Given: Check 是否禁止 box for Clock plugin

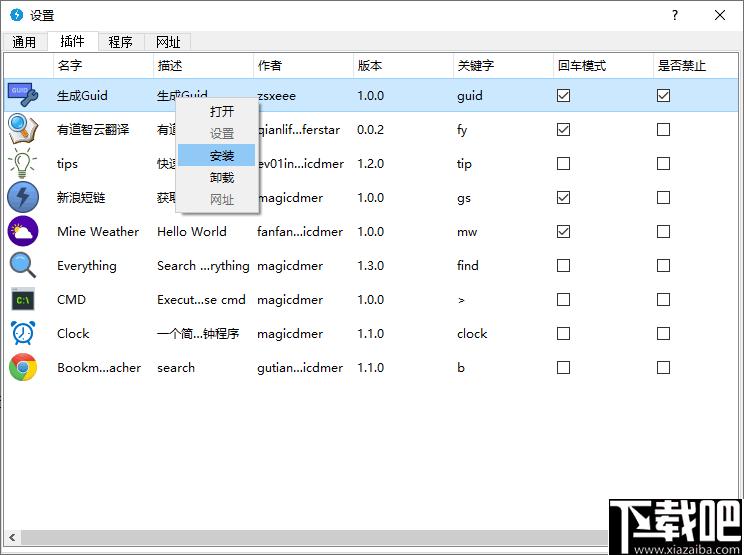Looking at the screenshot, I should point(663,334).
